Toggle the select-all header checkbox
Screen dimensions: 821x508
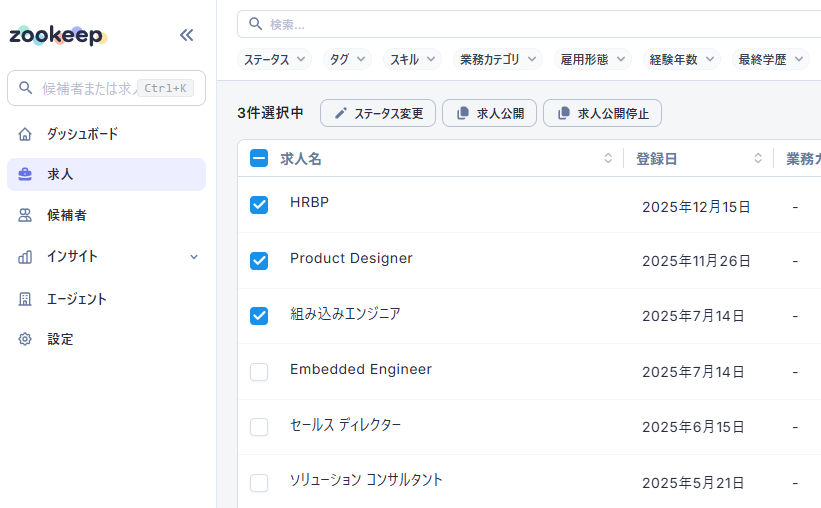coord(259,158)
